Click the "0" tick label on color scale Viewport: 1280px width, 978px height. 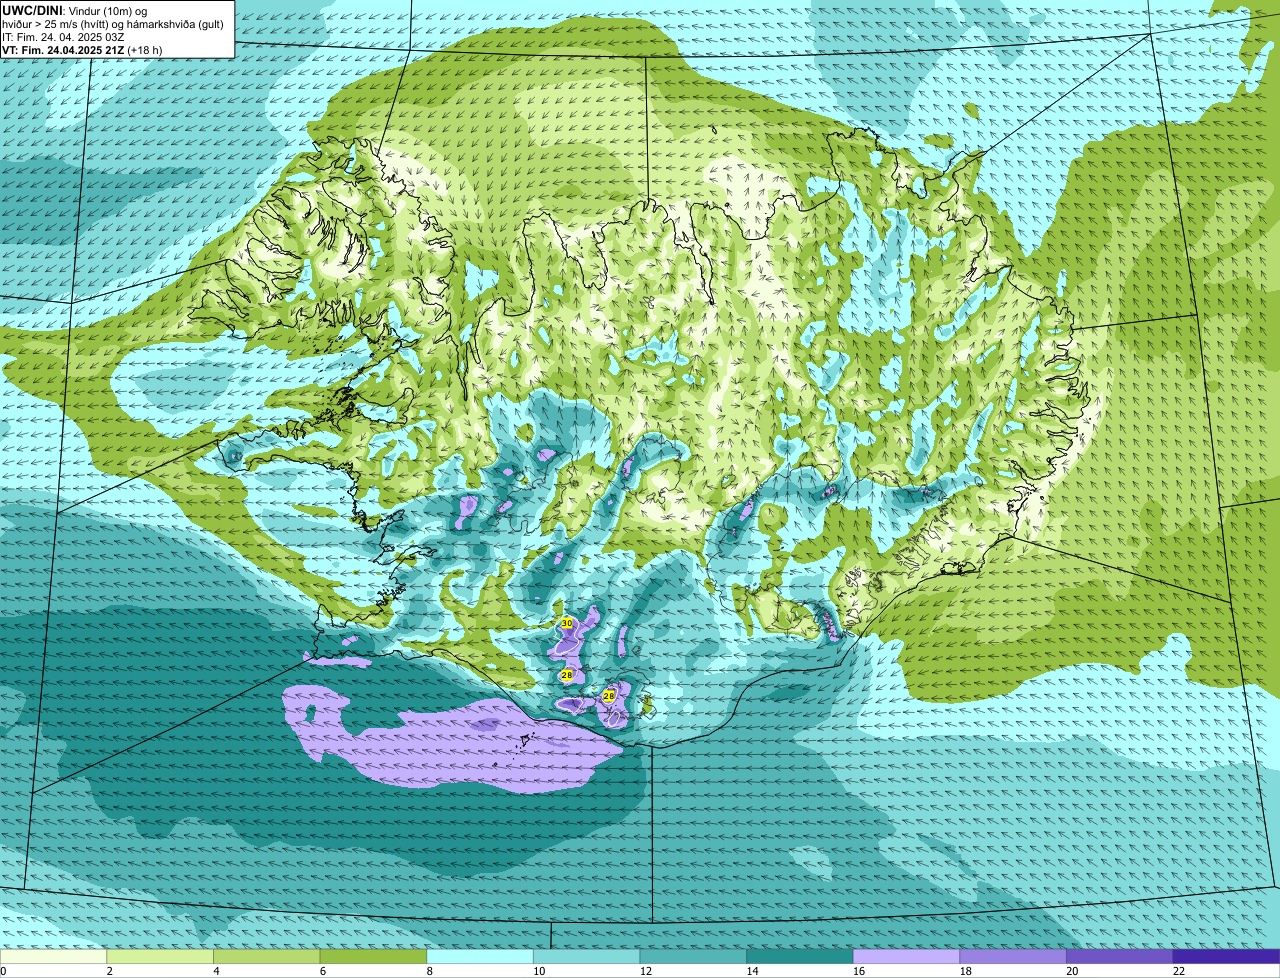pos(4,971)
